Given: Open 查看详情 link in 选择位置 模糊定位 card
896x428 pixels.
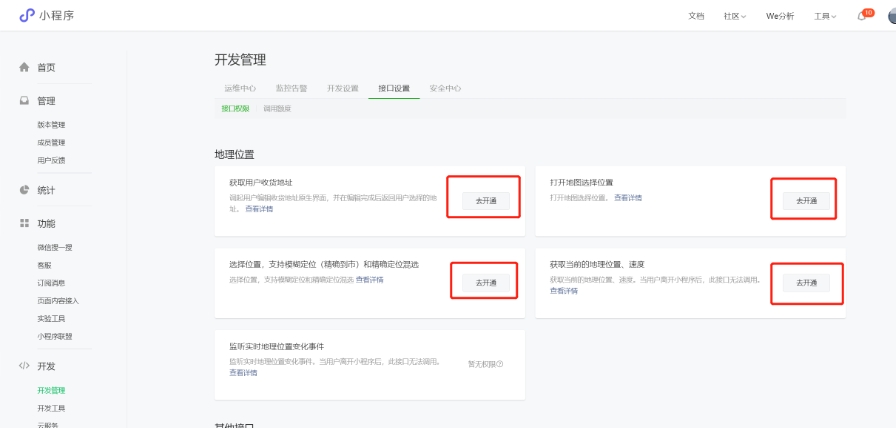Looking at the screenshot, I should [x=370, y=279].
